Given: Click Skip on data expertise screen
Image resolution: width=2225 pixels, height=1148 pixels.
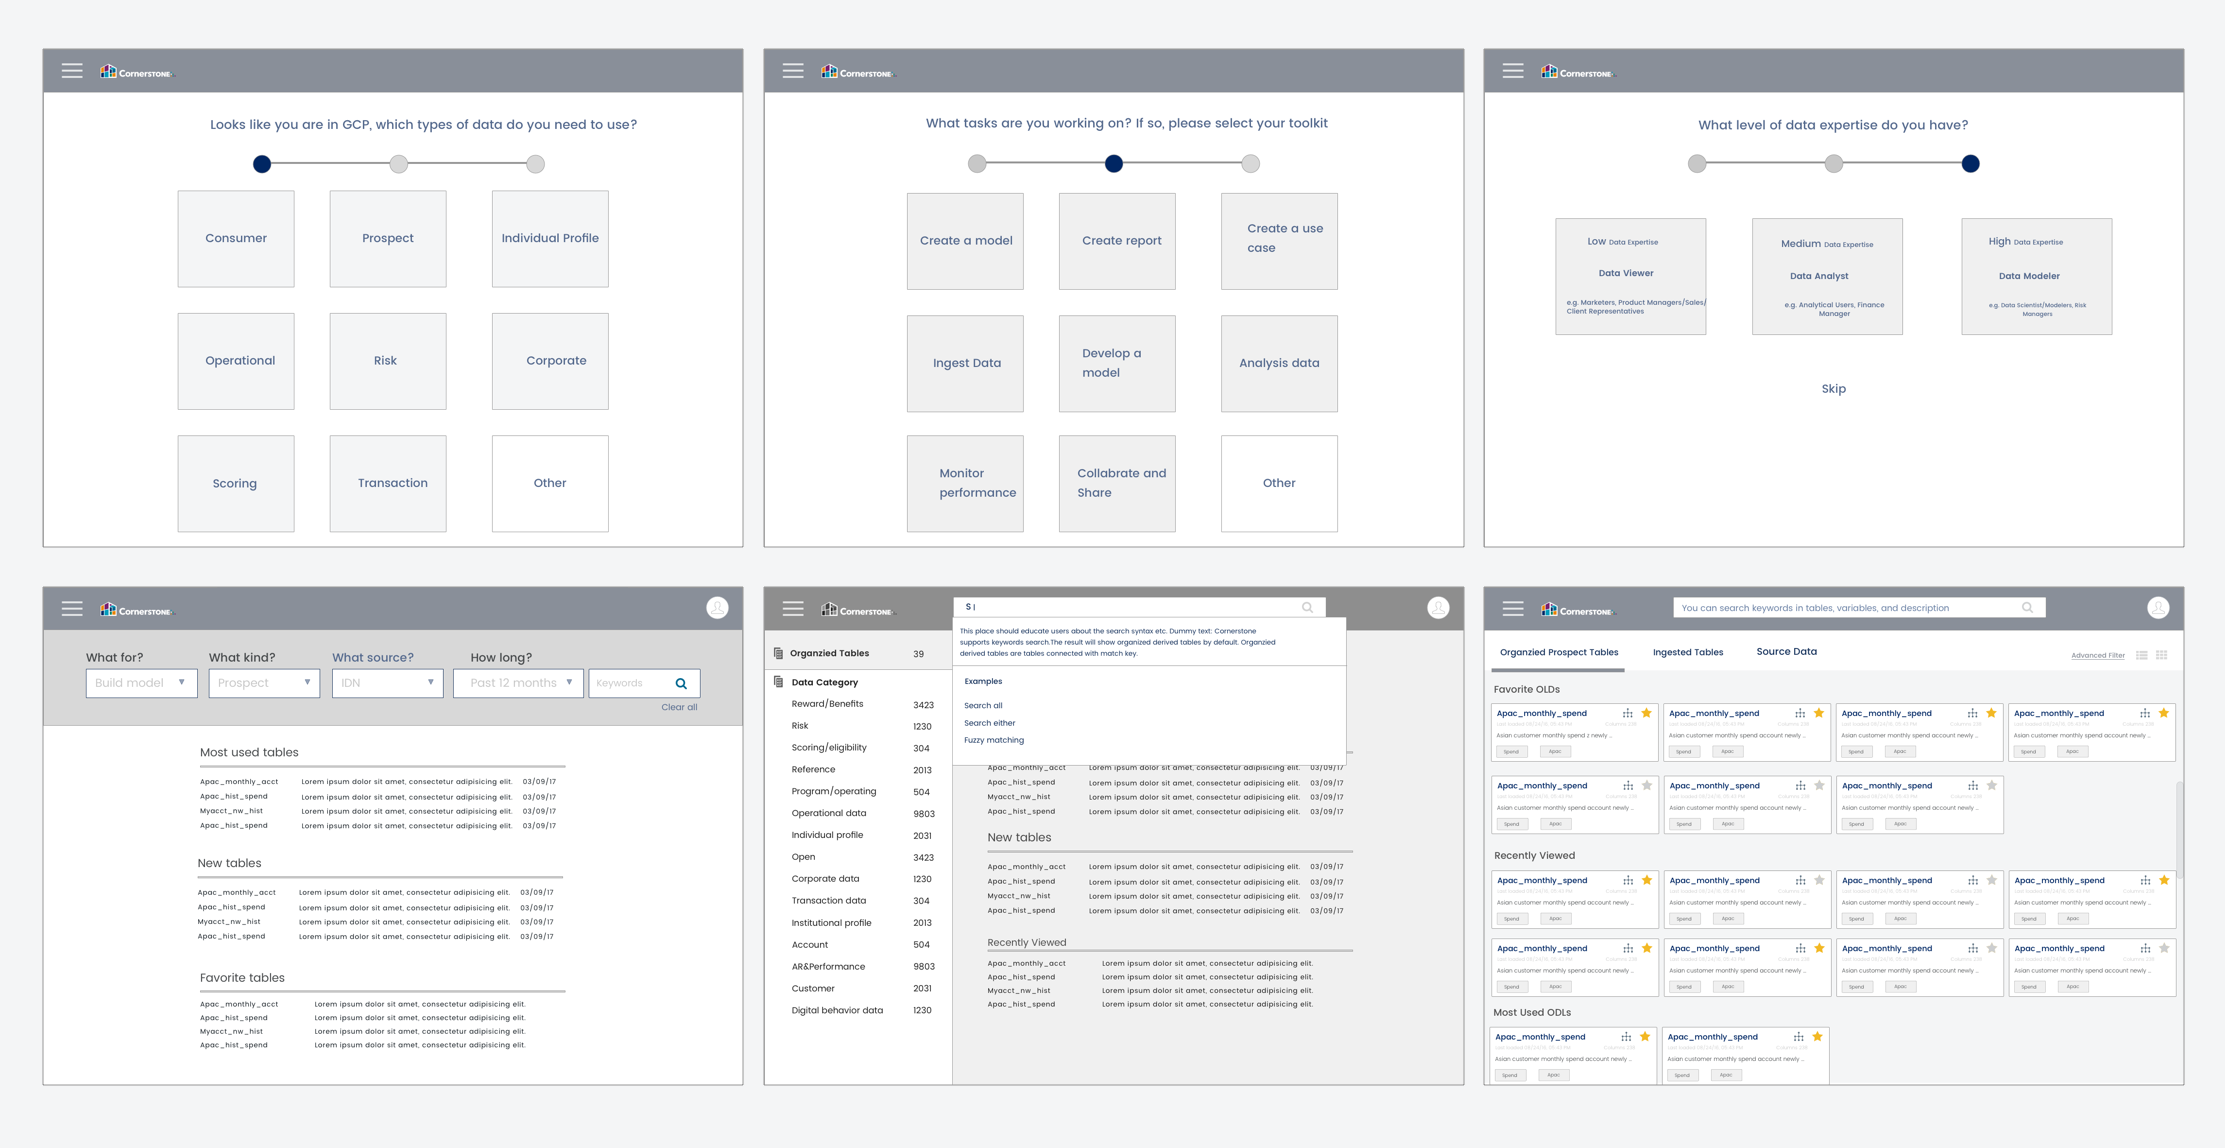Looking at the screenshot, I should [1833, 389].
